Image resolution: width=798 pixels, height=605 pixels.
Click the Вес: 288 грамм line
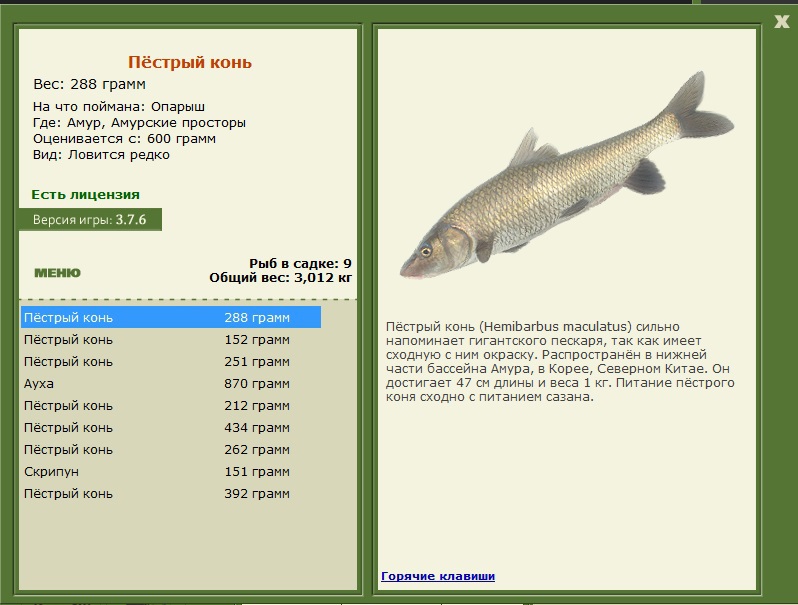90,84
